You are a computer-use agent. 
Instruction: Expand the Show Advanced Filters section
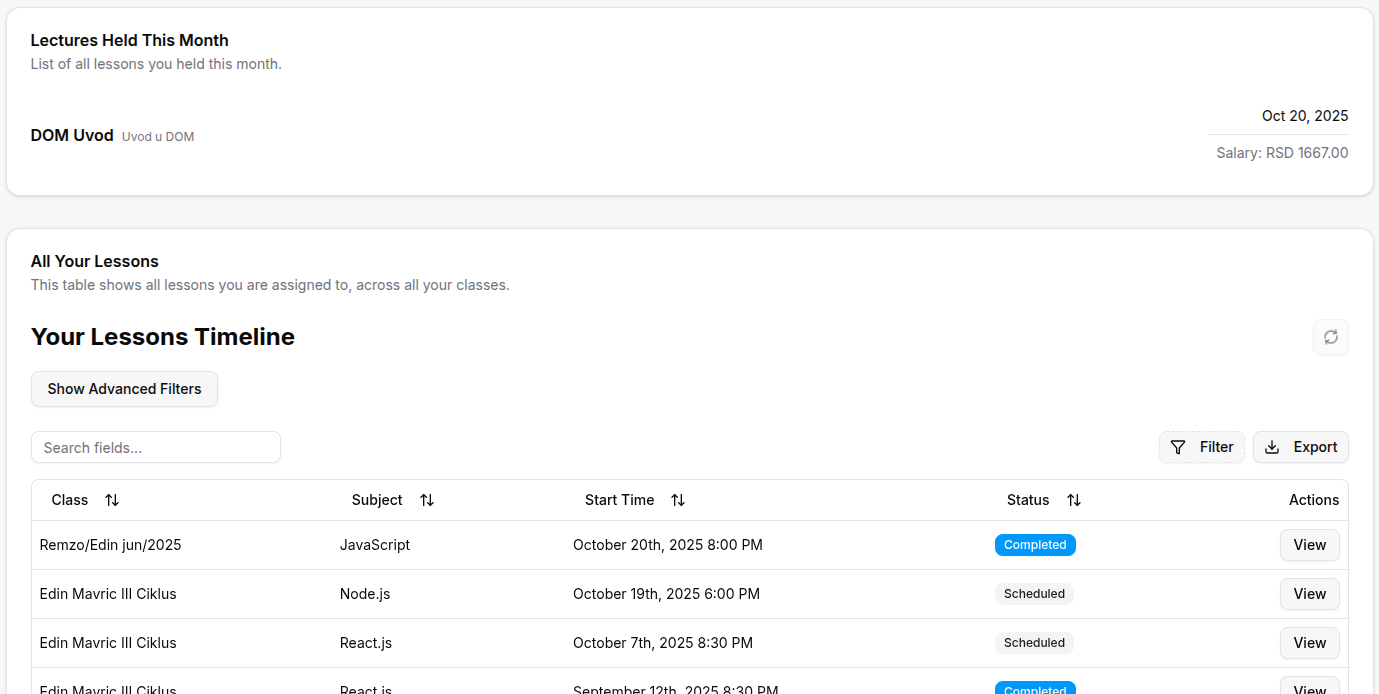point(124,389)
